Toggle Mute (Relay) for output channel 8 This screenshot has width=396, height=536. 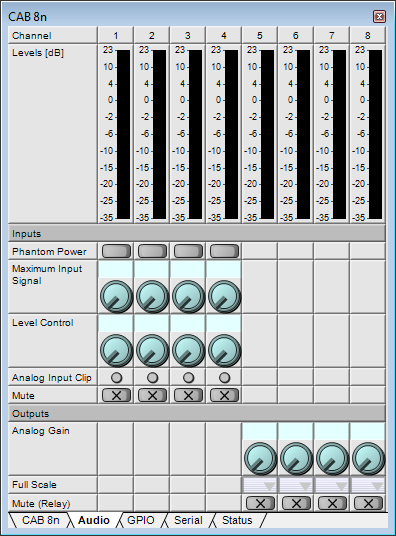[368, 503]
